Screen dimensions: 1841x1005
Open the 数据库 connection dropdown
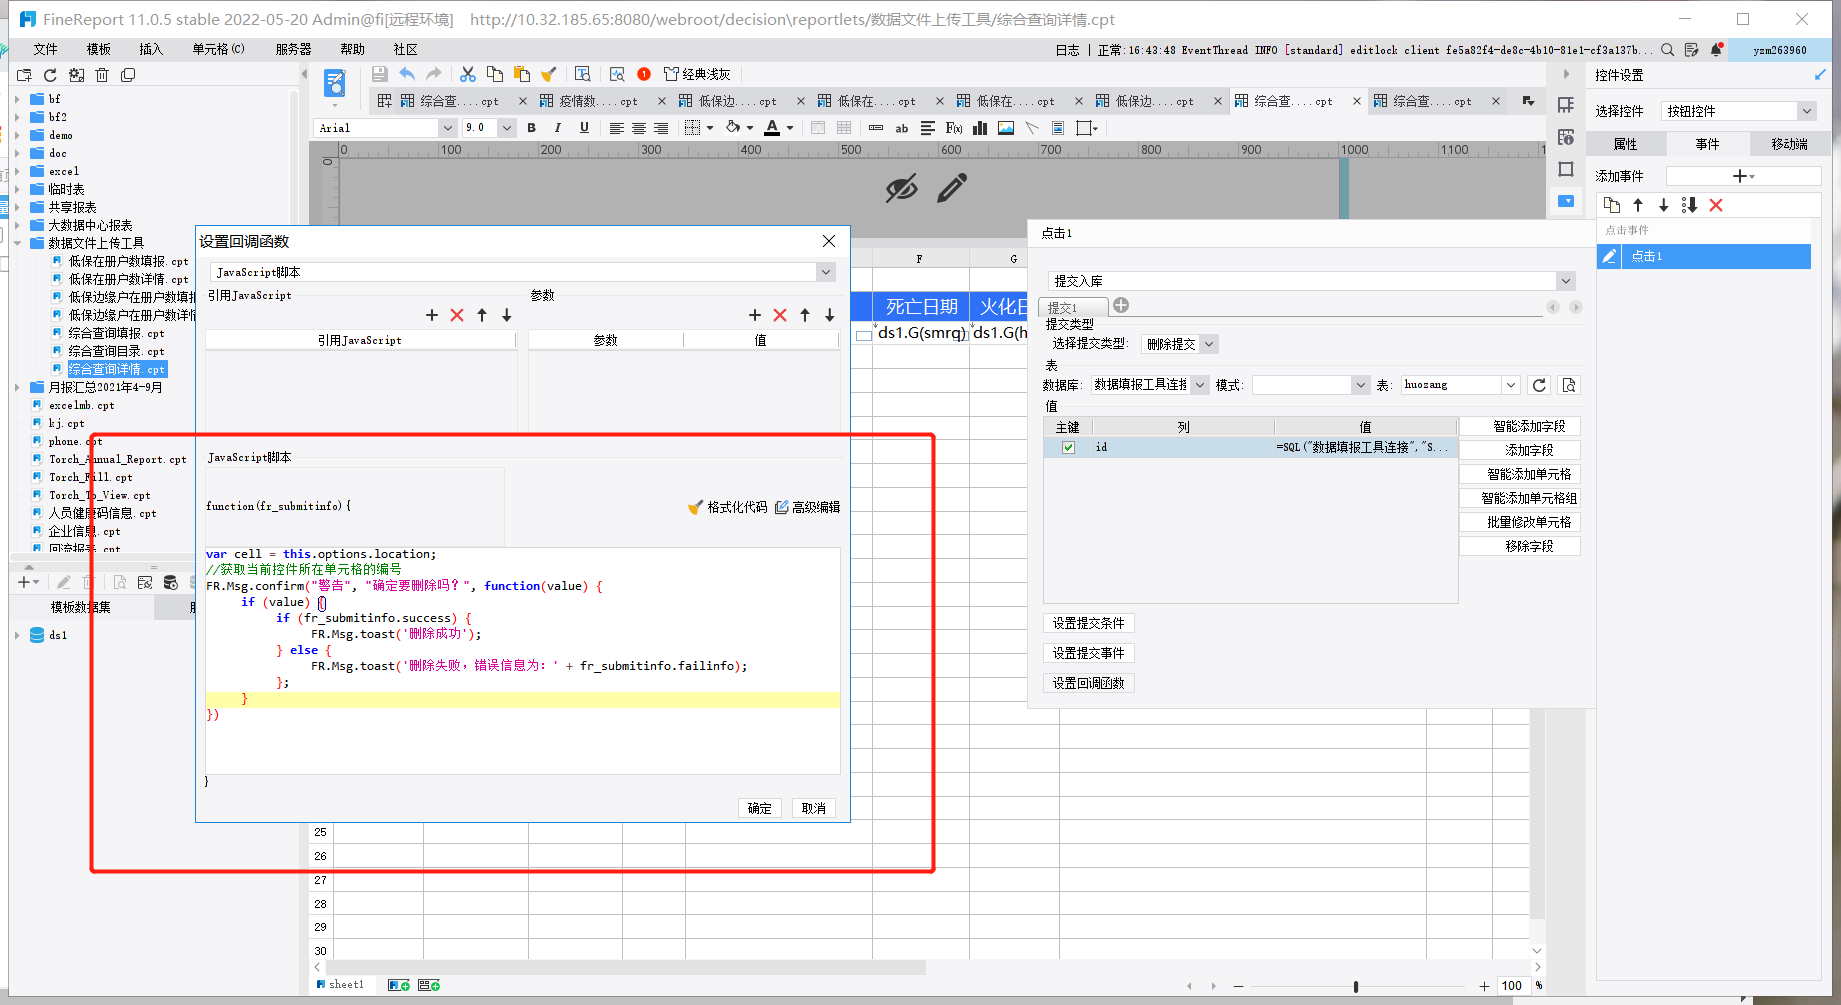point(1199,385)
